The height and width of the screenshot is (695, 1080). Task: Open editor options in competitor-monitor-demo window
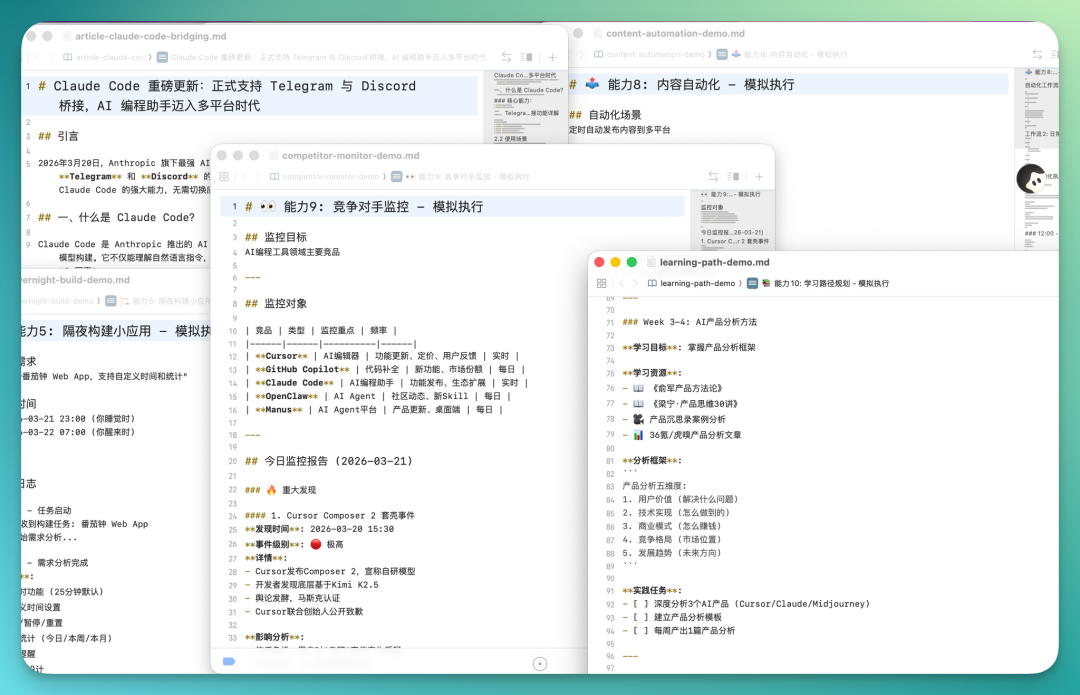[x=734, y=177]
